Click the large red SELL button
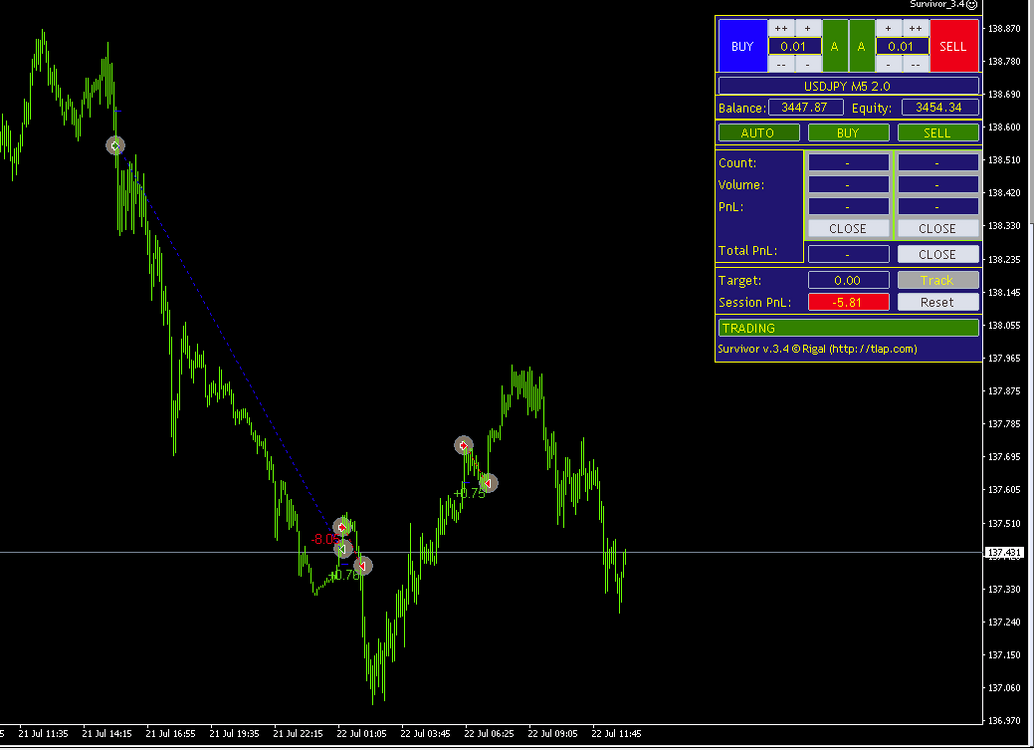1034x750 pixels. click(954, 46)
